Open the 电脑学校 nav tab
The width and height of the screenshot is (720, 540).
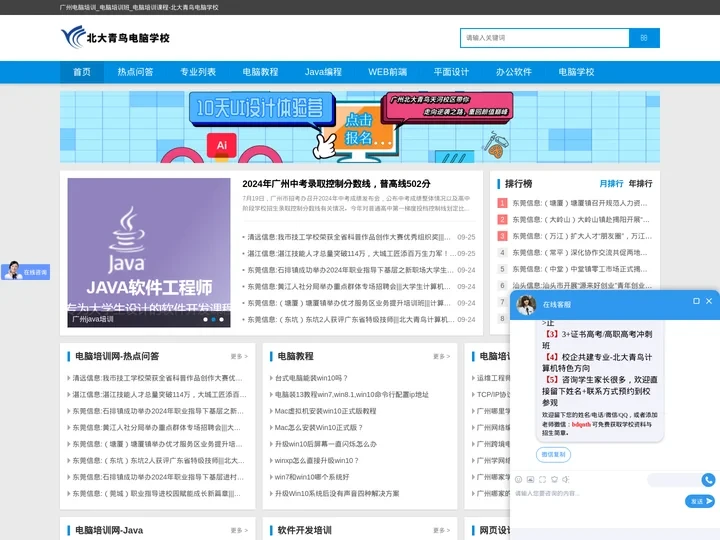pos(576,72)
